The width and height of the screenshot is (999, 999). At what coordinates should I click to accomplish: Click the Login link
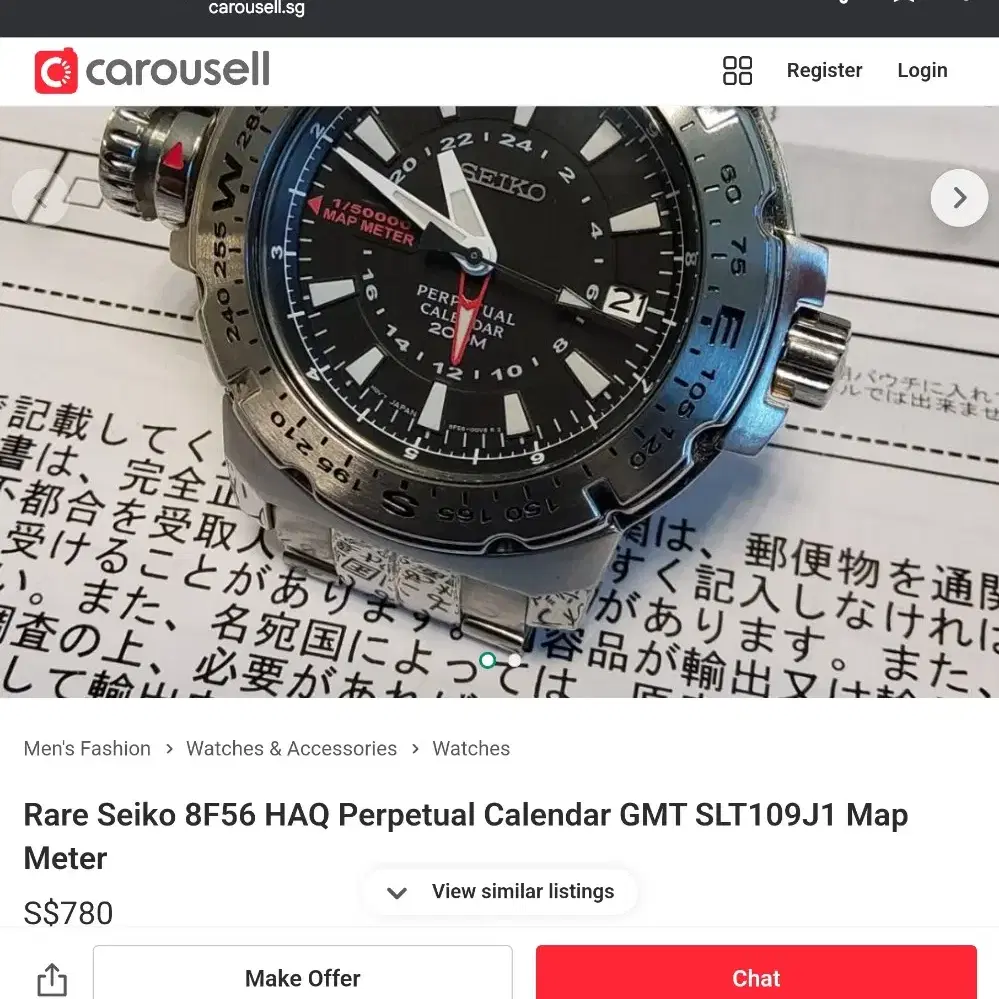[x=922, y=70]
